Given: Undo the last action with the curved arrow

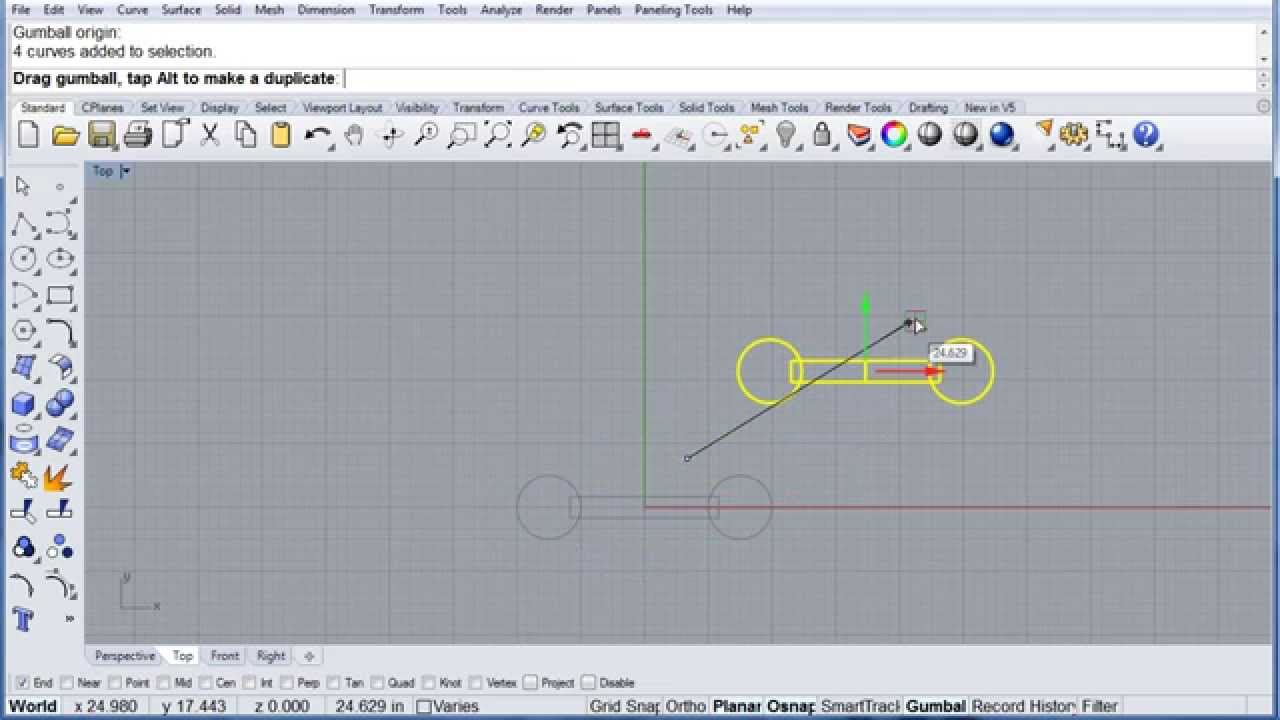Looking at the screenshot, I should point(317,134).
